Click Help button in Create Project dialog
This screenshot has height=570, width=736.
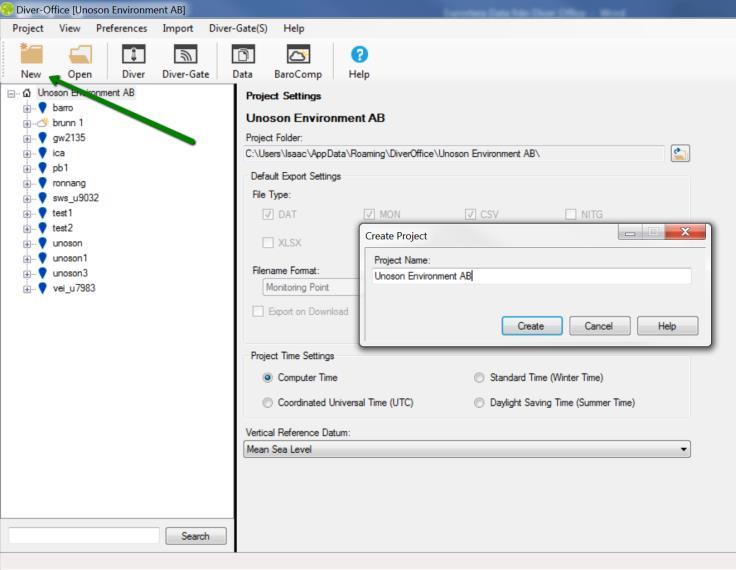(667, 326)
